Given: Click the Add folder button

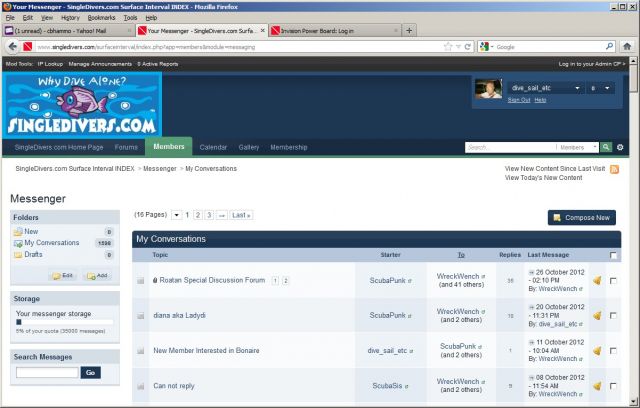Looking at the screenshot, I should [x=97, y=275].
